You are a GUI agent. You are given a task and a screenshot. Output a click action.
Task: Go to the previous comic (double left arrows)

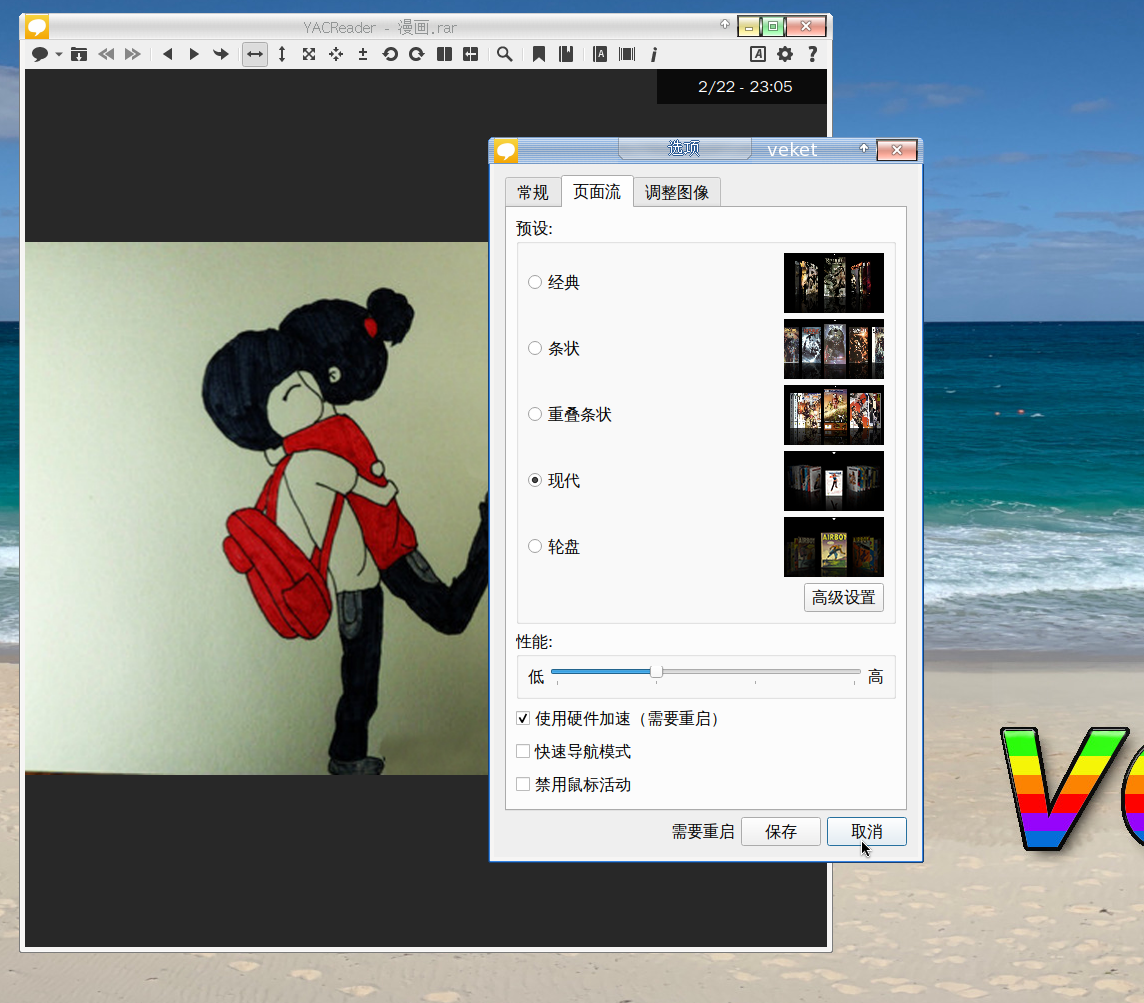point(106,54)
